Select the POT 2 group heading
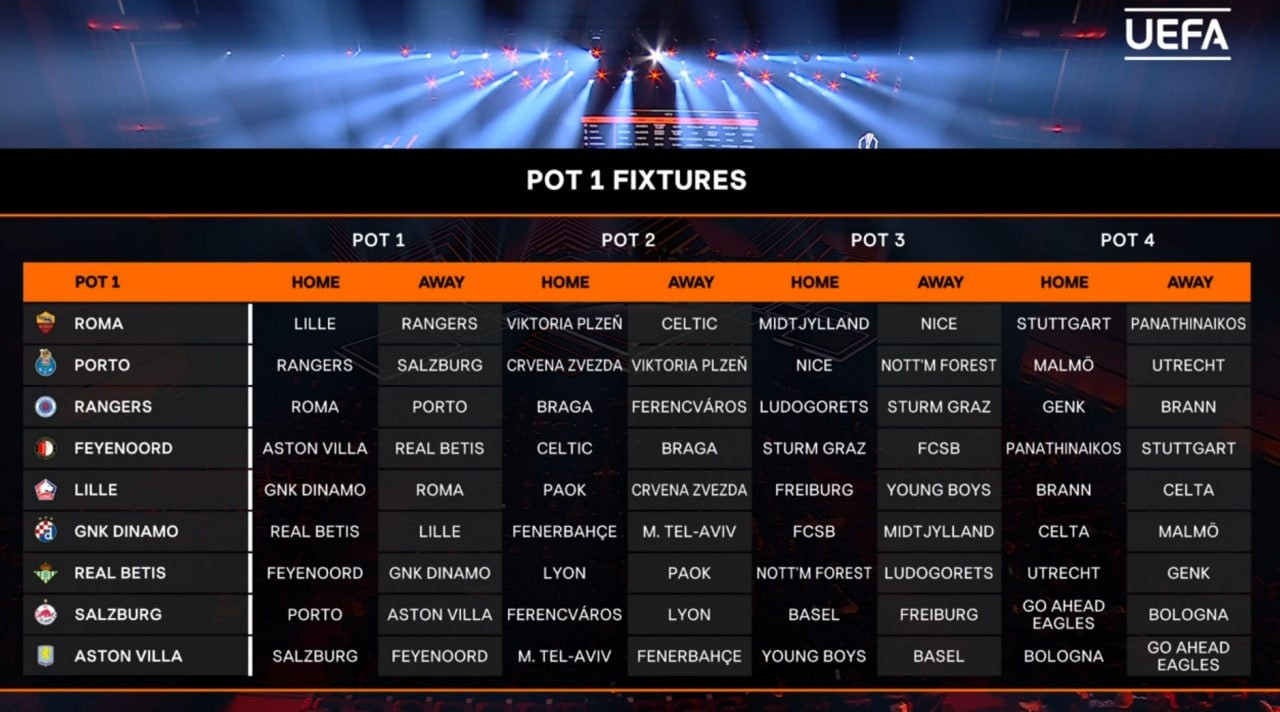 (x=628, y=240)
